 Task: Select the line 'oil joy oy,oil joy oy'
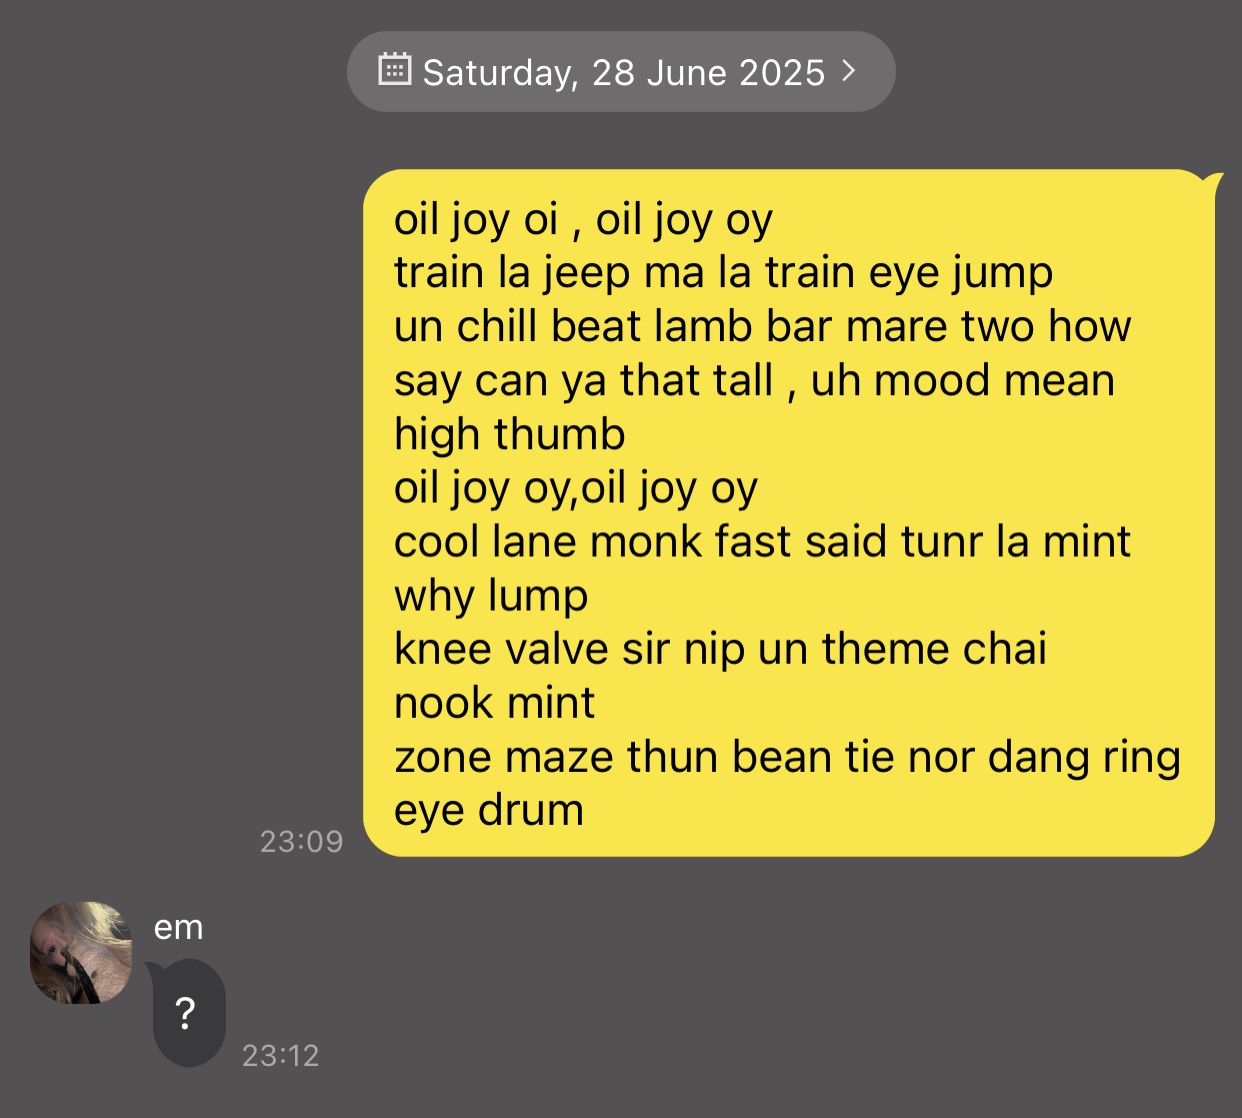pos(576,488)
